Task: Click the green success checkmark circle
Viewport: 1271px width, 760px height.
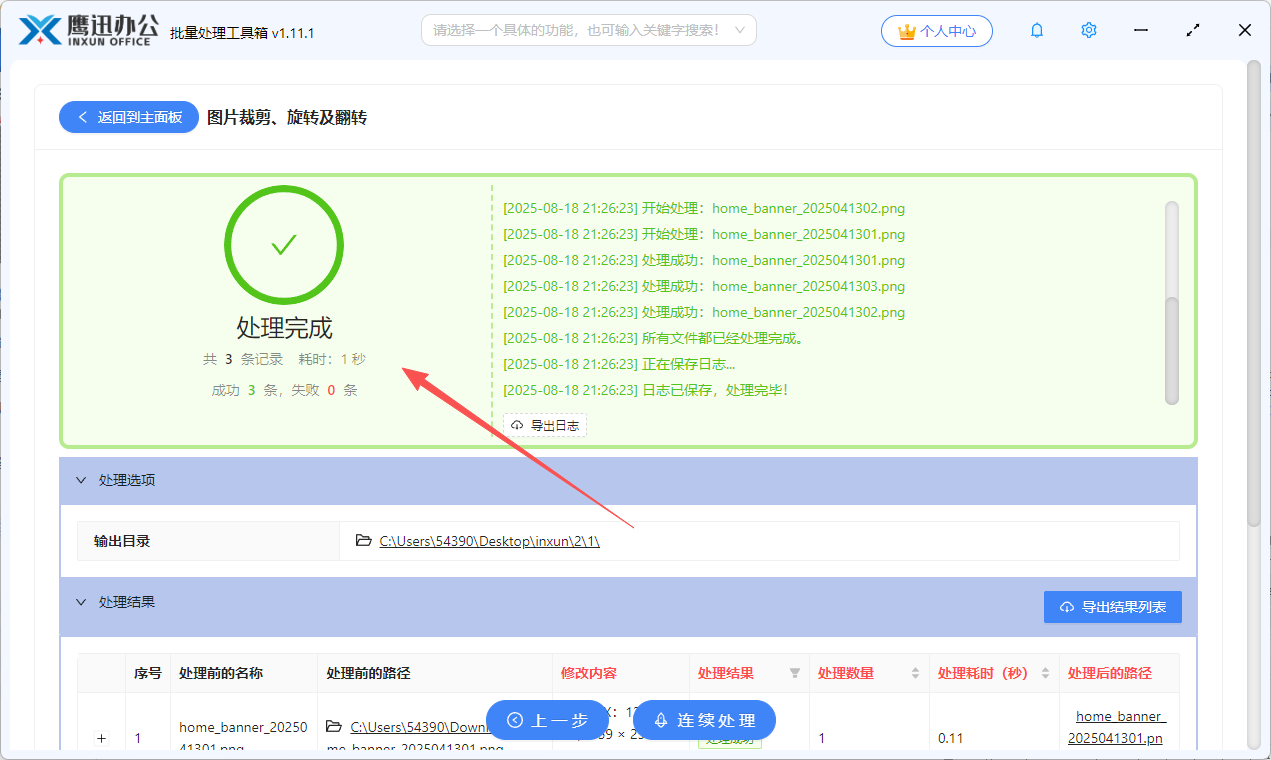Action: [x=284, y=245]
